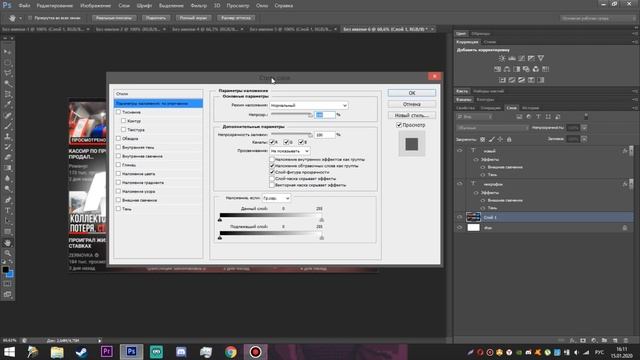Toggle the R channel checkbox
640x360 pixels.
click(272, 142)
